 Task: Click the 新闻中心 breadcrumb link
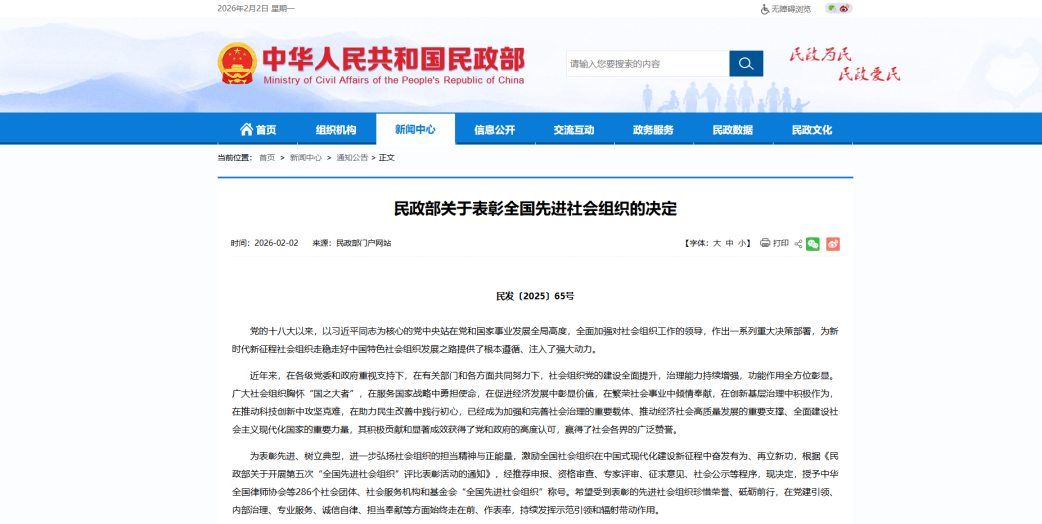(x=305, y=158)
